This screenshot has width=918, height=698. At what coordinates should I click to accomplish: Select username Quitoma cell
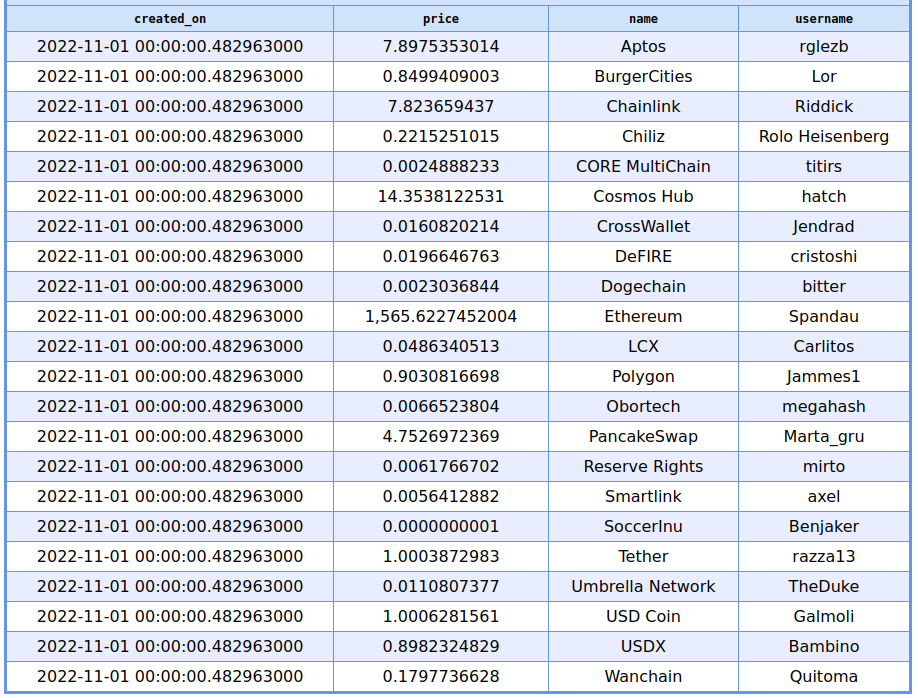tap(824, 677)
